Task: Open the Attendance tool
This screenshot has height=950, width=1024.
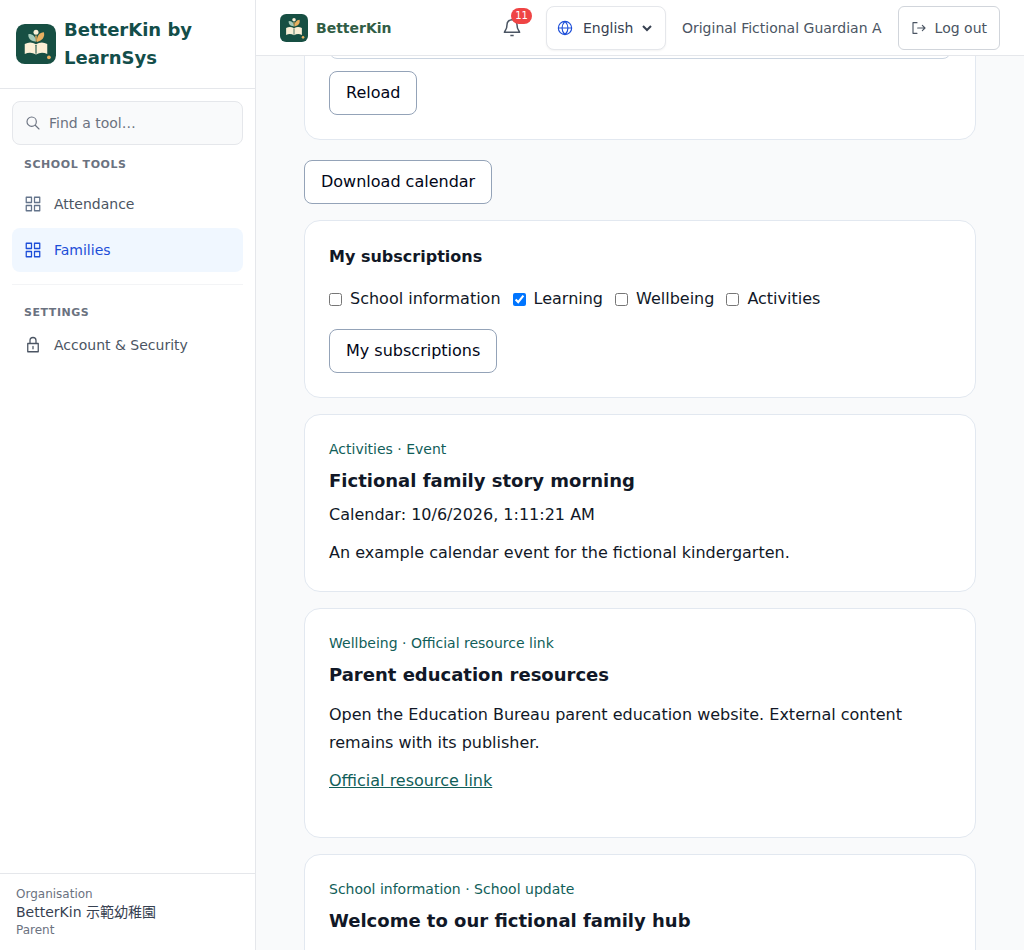Action: point(127,204)
